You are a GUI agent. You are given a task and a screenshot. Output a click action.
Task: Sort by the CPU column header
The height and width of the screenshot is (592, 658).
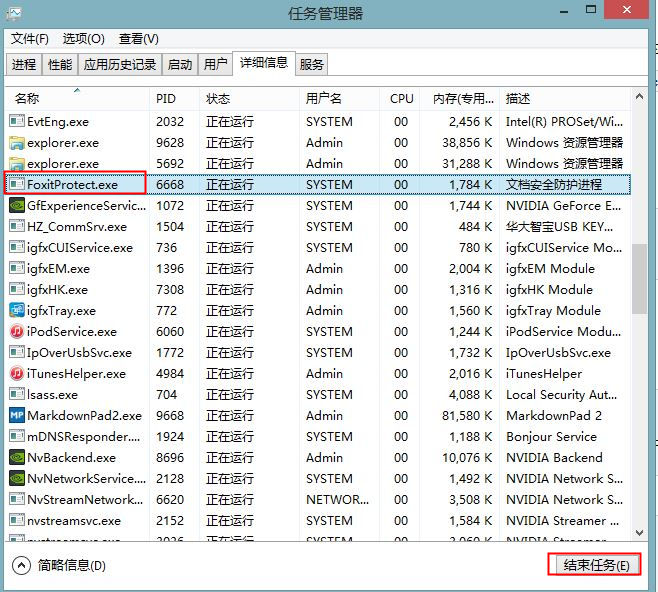coord(400,98)
